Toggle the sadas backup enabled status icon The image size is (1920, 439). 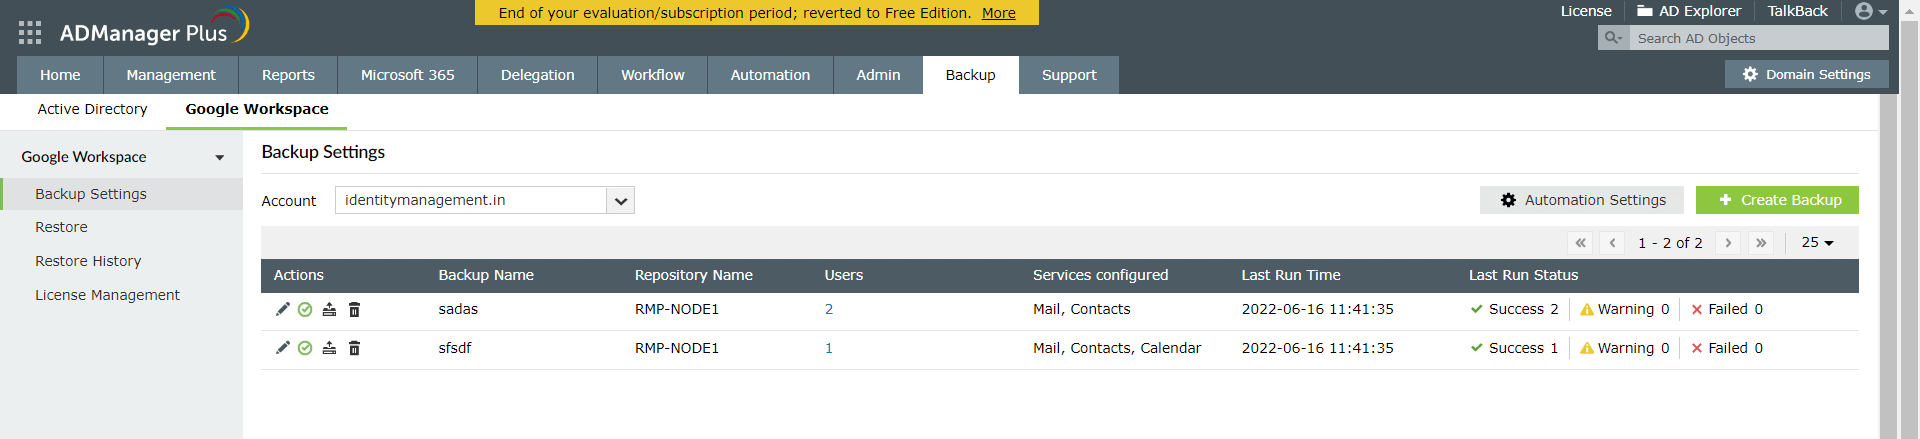coord(305,309)
